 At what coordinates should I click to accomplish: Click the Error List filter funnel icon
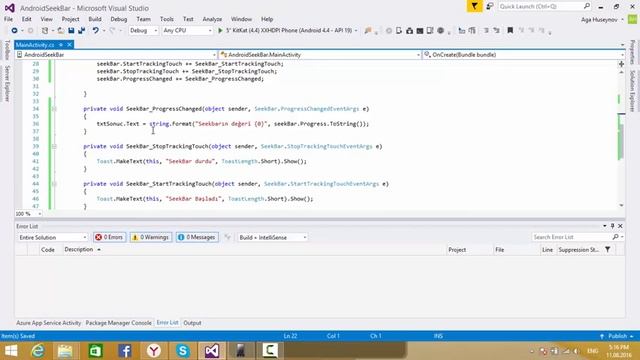tap(607, 249)
